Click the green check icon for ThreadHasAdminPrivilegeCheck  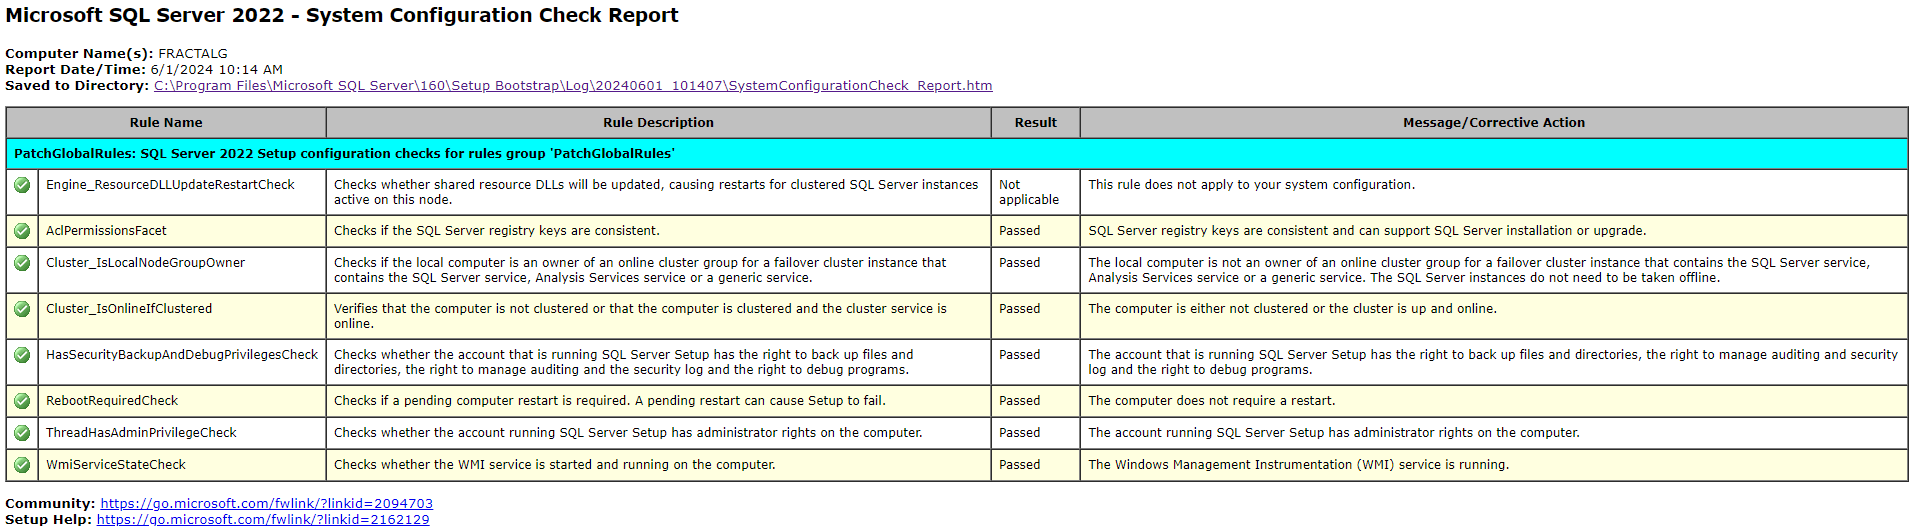coord(22,433)
